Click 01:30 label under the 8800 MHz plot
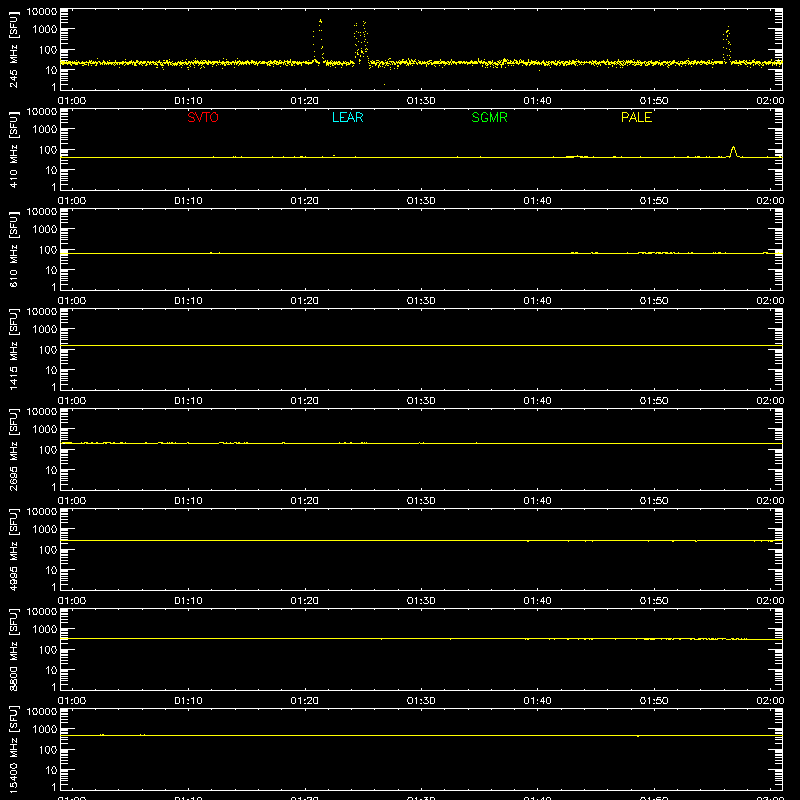The width and height of the screenshot is (800, 800). coord(421,701)
